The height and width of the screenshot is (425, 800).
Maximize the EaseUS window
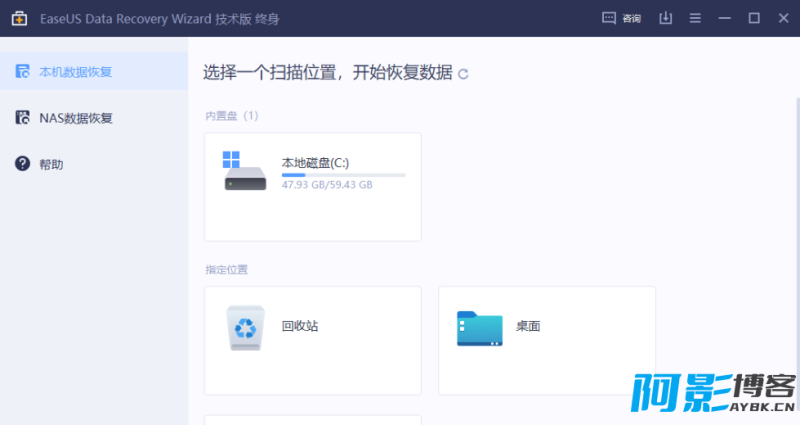[x=754, y=18]
